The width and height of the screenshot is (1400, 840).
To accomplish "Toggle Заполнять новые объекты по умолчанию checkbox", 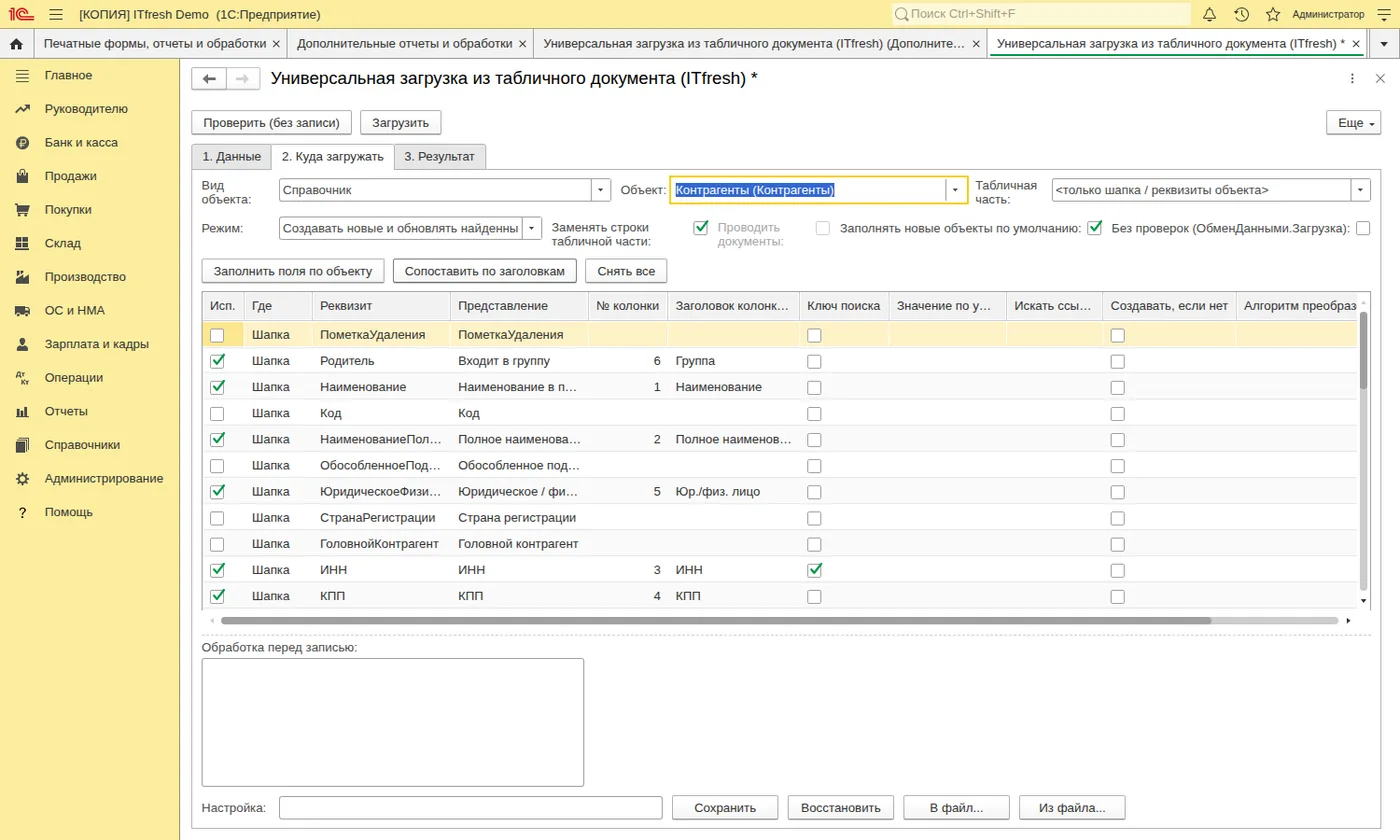I will point(1094,228).
